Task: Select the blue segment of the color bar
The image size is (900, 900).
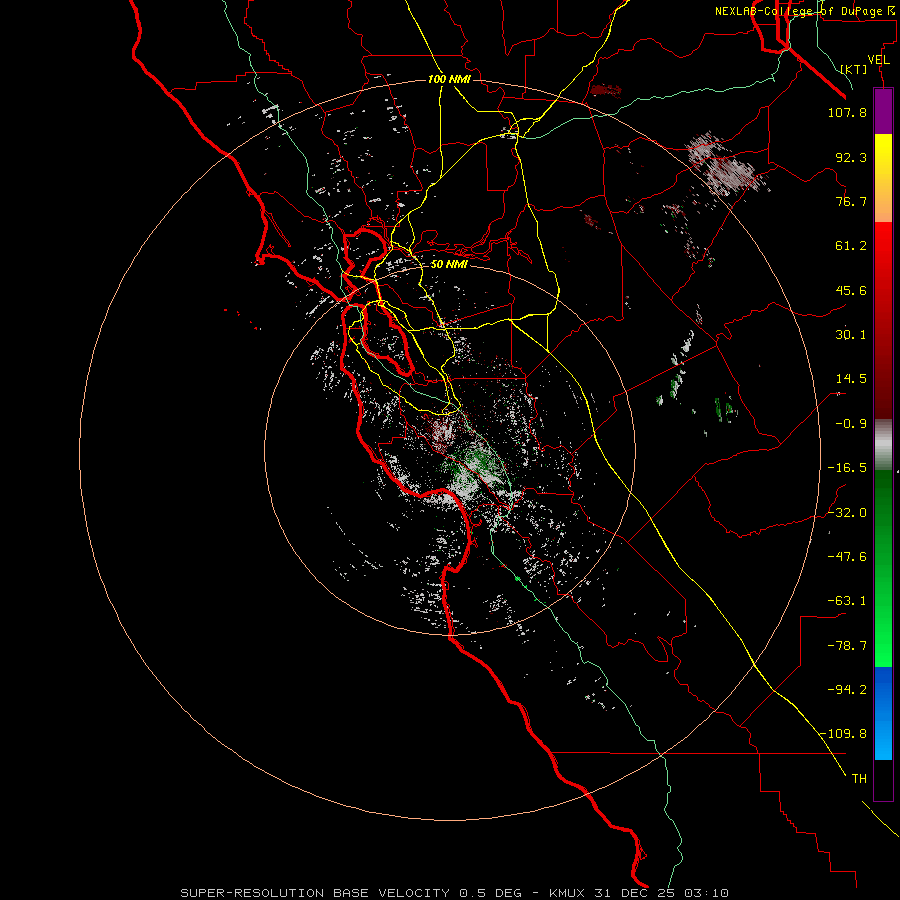Action: [883, 713]
